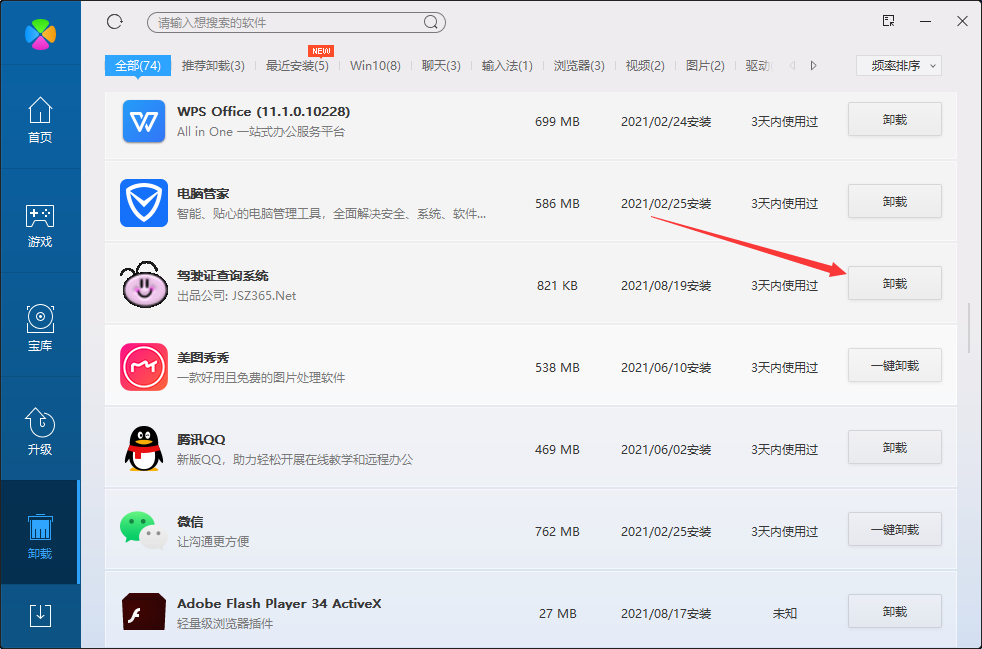The height and width of the screenshot is (649, 982).
Task: Click the vertical scrollbar thumb
Action: [969, 328]
